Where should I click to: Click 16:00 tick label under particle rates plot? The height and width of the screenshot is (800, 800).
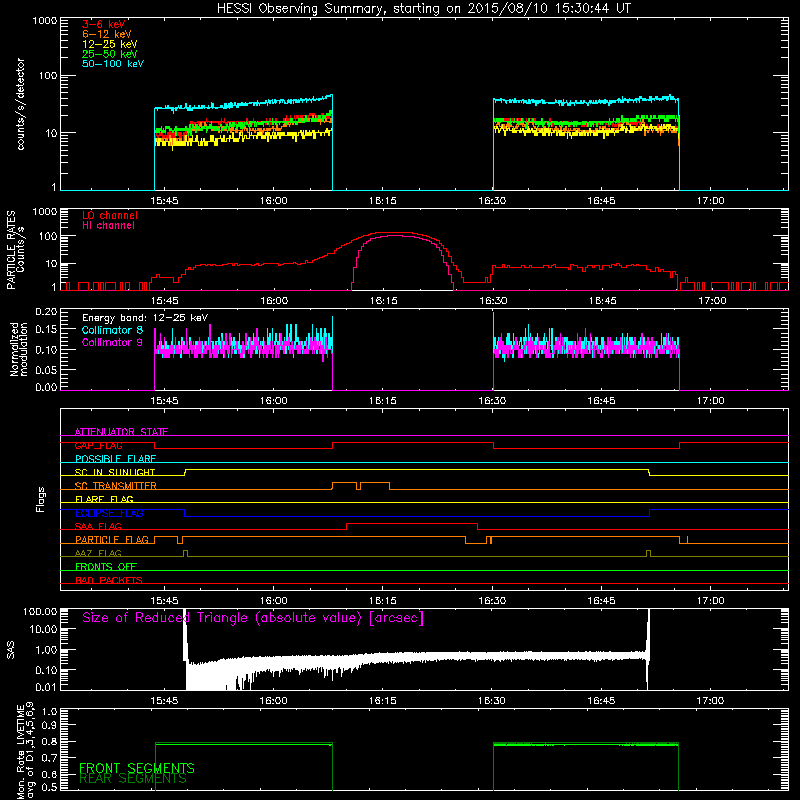pos(274,301)
